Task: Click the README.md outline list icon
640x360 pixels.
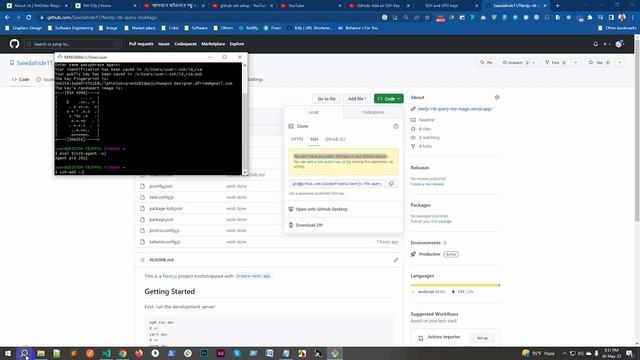Action: [x=142, y=260]
